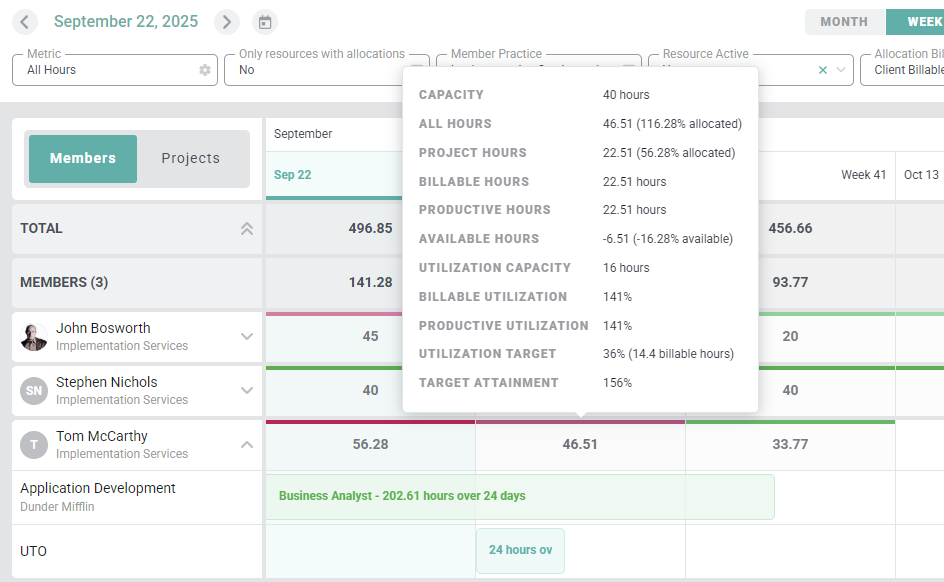Screen dimensions: 944x582
Task: Select the MONTH view tab
Action: [844, 22]
